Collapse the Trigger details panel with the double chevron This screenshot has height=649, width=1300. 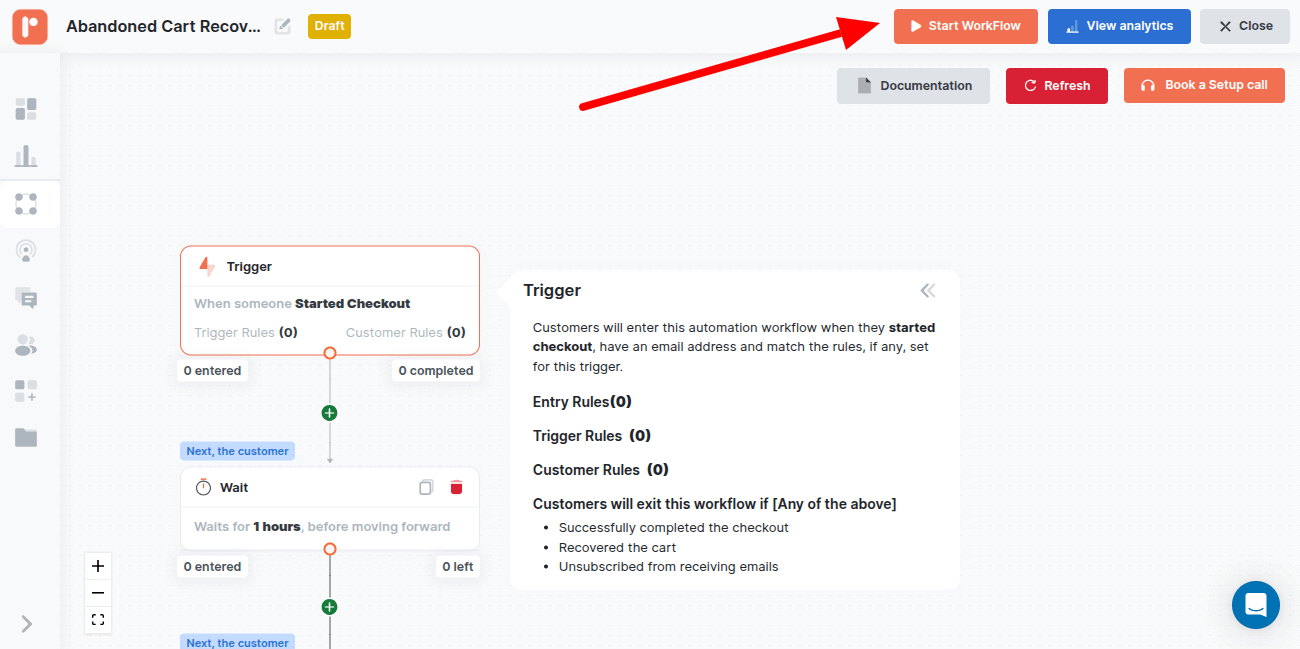click(928, 290)
